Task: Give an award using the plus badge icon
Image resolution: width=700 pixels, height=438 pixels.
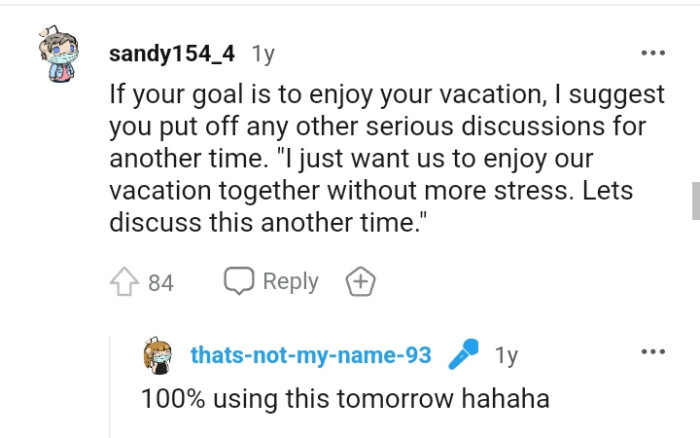Action: (360, 283)
